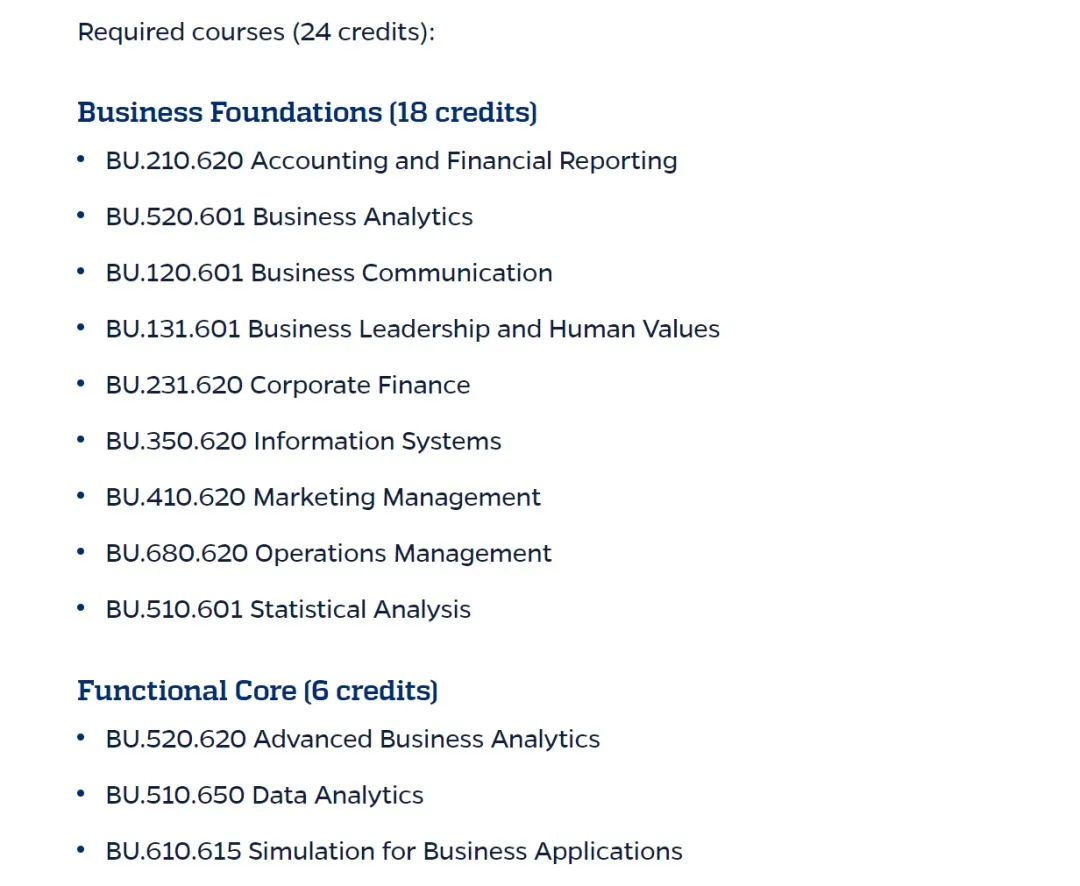Click the Functional Core (6 credits) heading
The height and width of the screenshot is (886, 1080).
click(257, 691)
